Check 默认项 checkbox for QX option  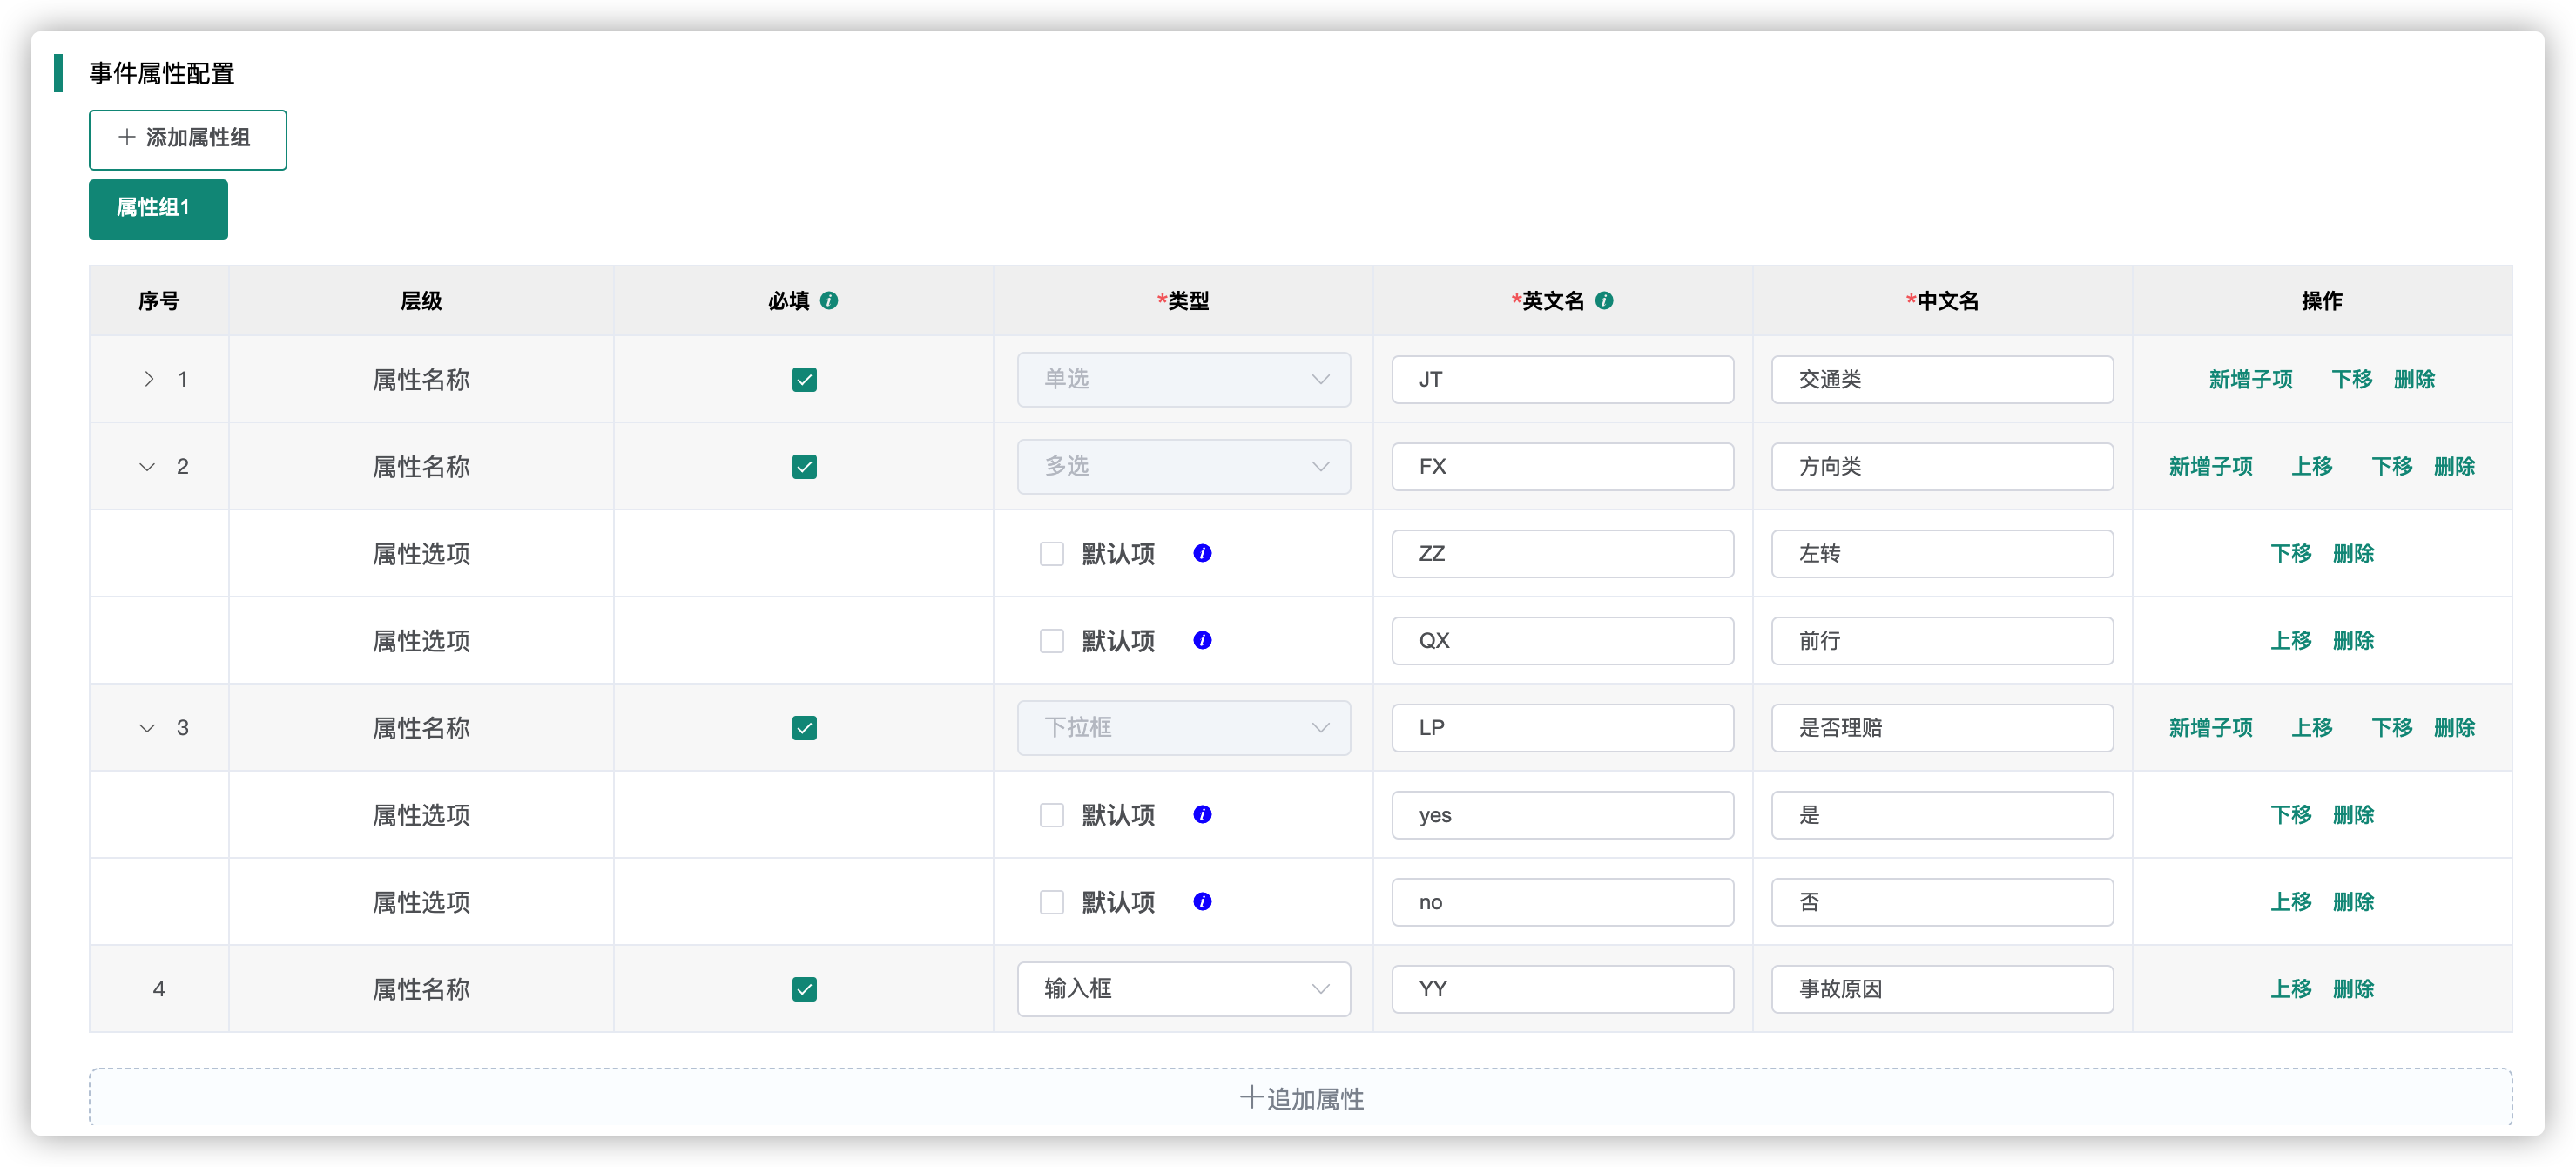(1051, 640)
